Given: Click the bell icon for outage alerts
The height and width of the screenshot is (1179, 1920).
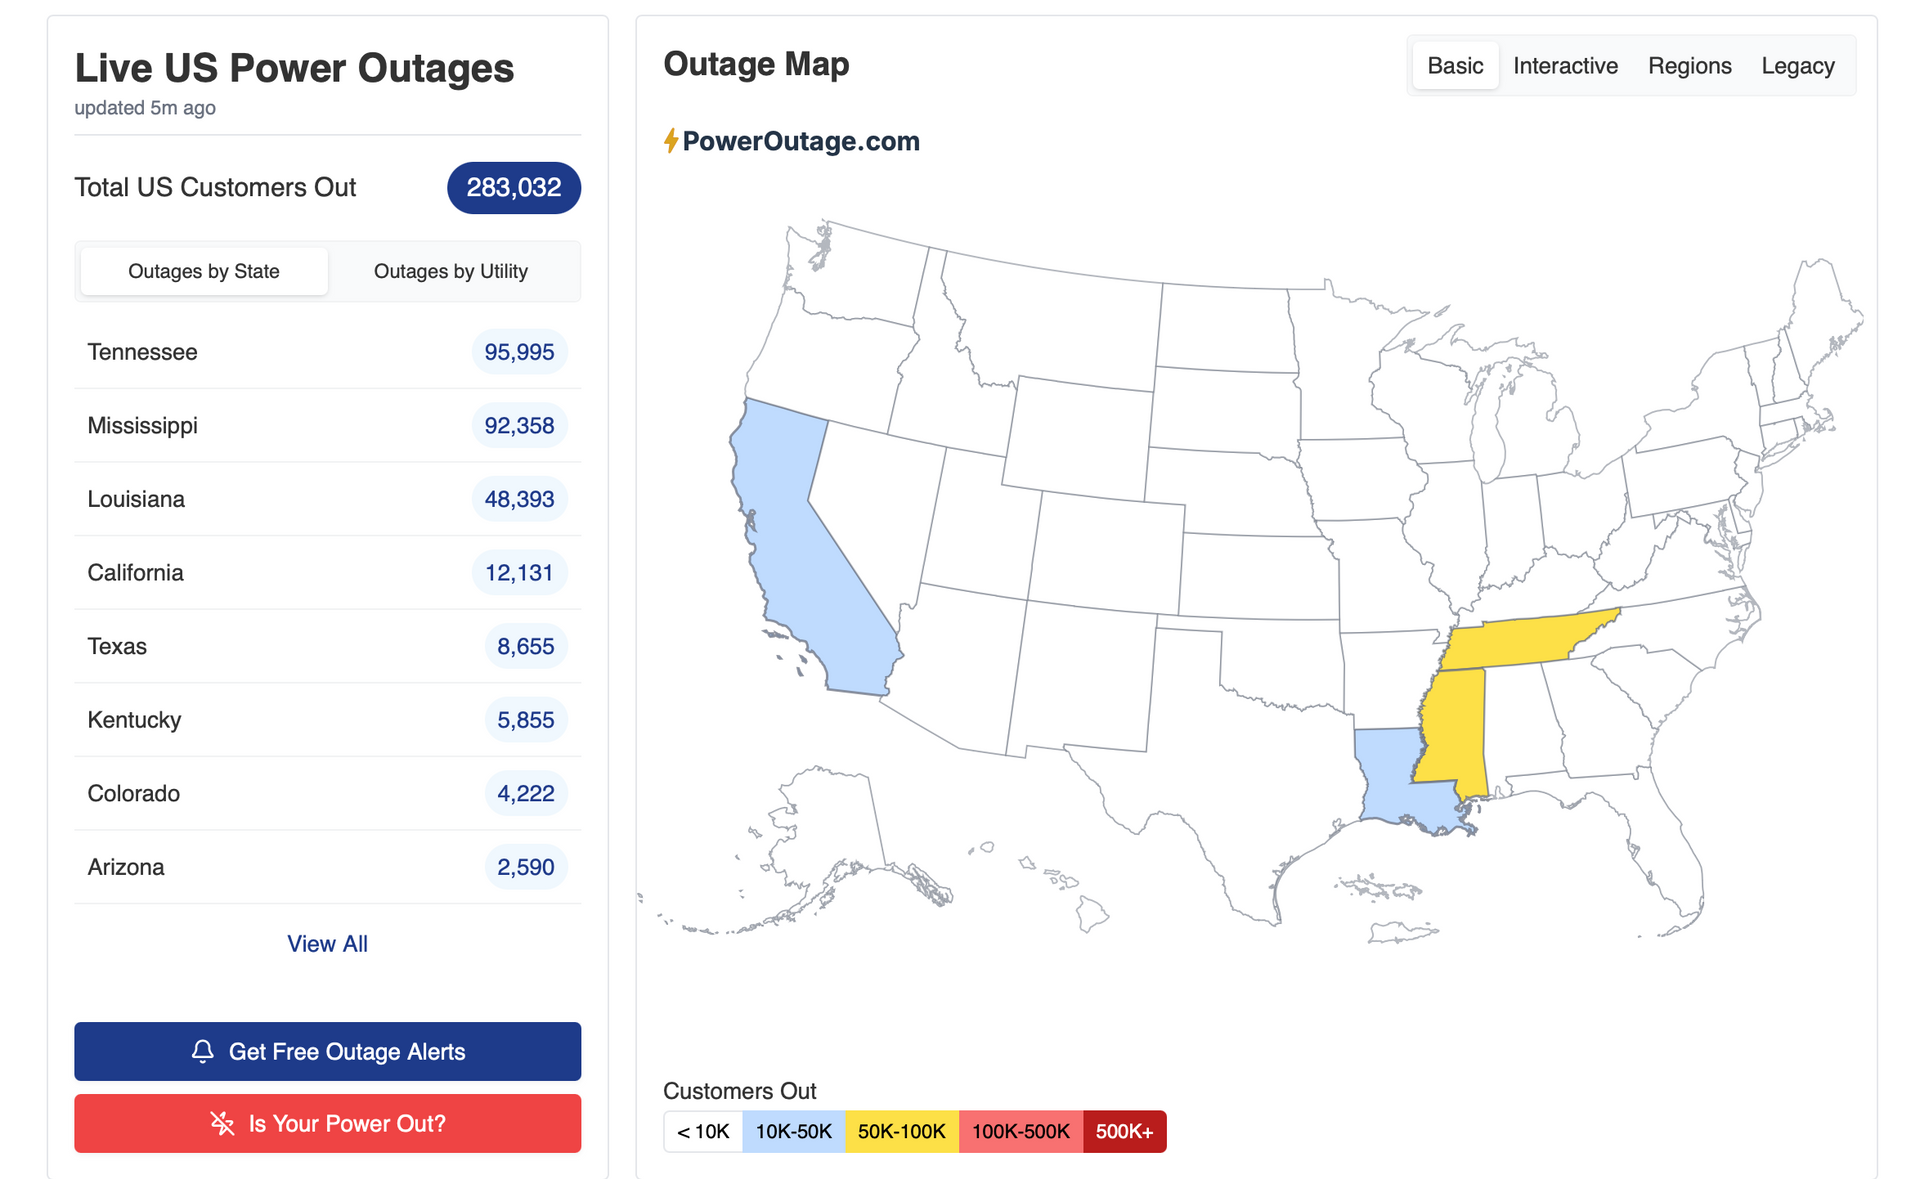Looking at the screenshot, I should (203, 1051).
